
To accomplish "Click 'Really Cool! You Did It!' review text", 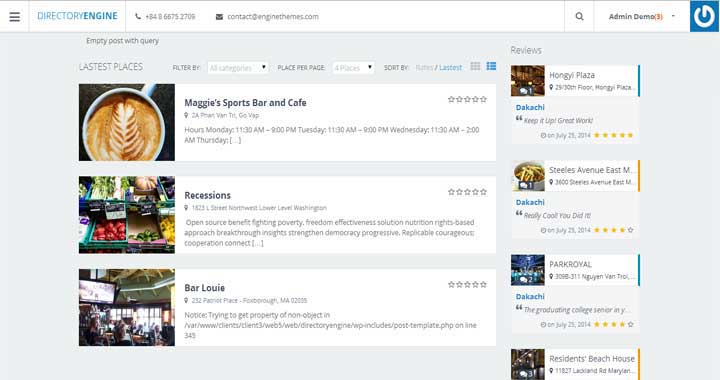I will click(x=557, y=216).
